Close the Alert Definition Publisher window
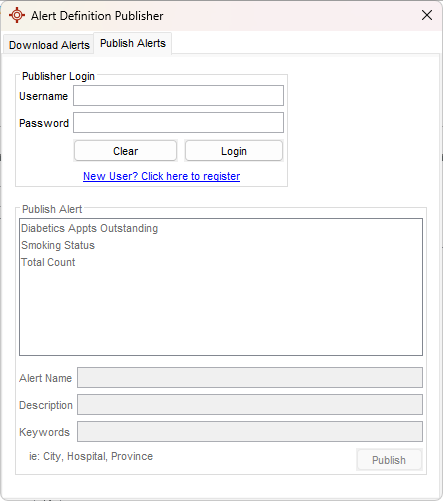 click(x=427, y=15)
